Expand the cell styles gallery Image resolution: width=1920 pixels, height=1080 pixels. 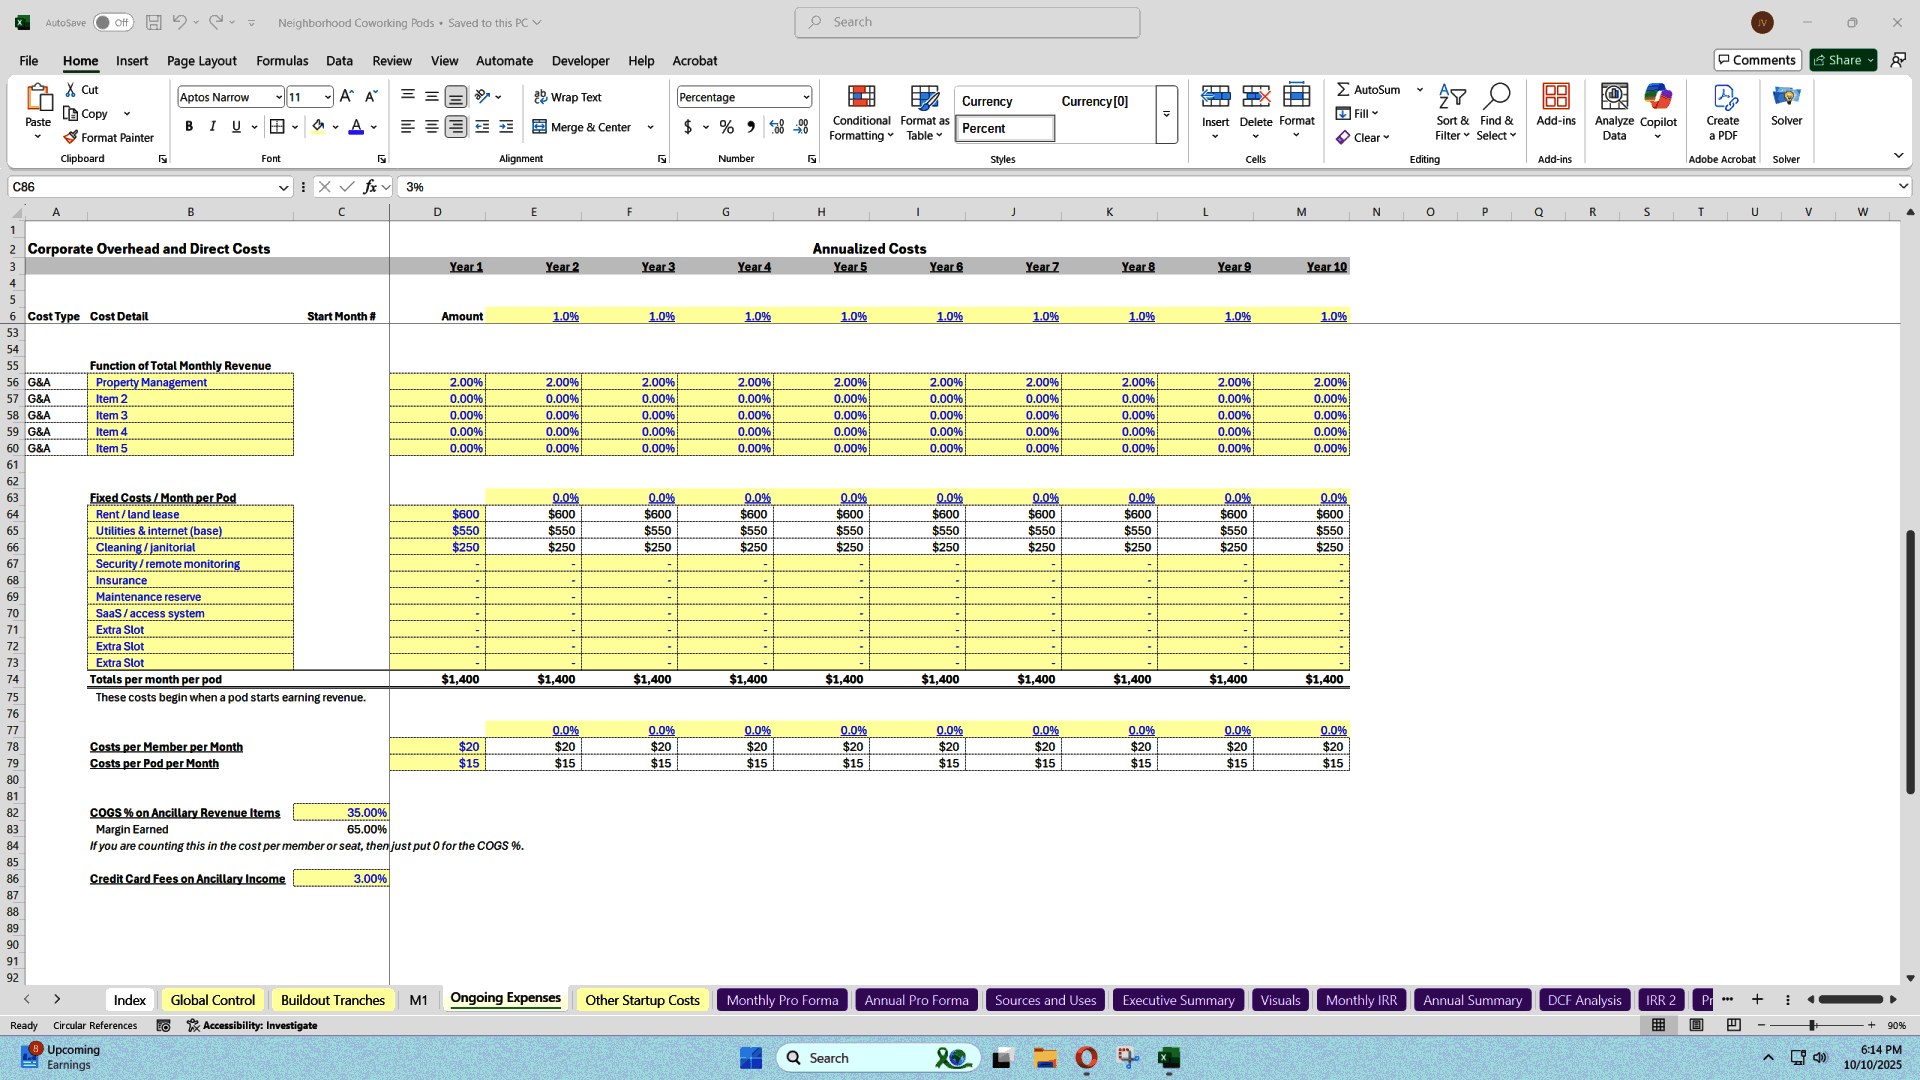(1166, 114)
